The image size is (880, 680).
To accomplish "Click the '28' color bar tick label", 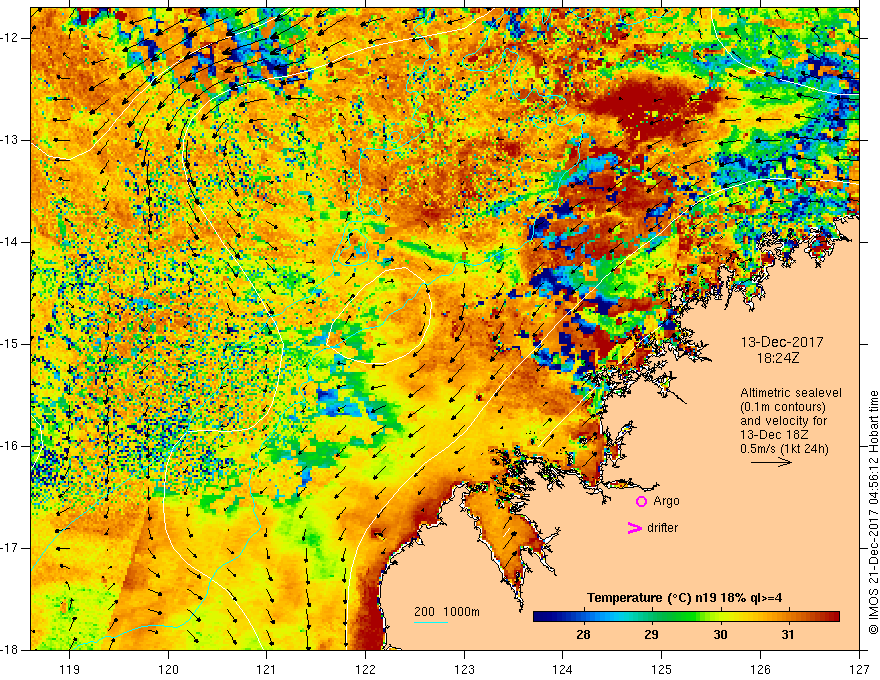I will (583, 635).
